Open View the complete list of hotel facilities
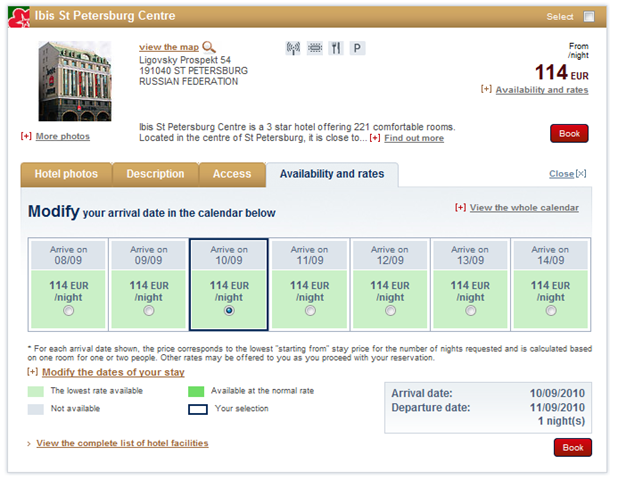 [x=122, y=443]
